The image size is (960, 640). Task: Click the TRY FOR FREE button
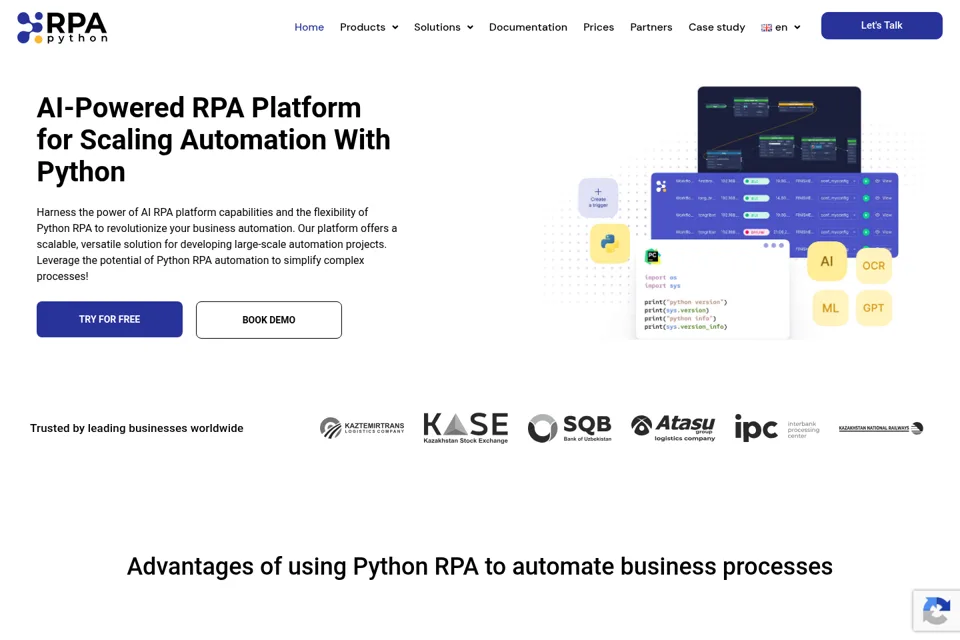point(110,319)
